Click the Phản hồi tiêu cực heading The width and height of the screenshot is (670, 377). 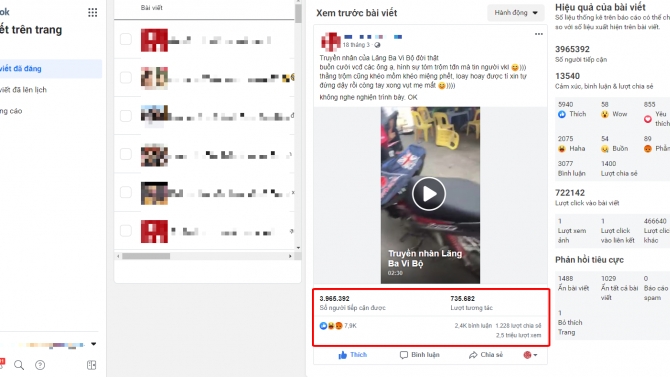pyautogui.click(x=589, y=260)
